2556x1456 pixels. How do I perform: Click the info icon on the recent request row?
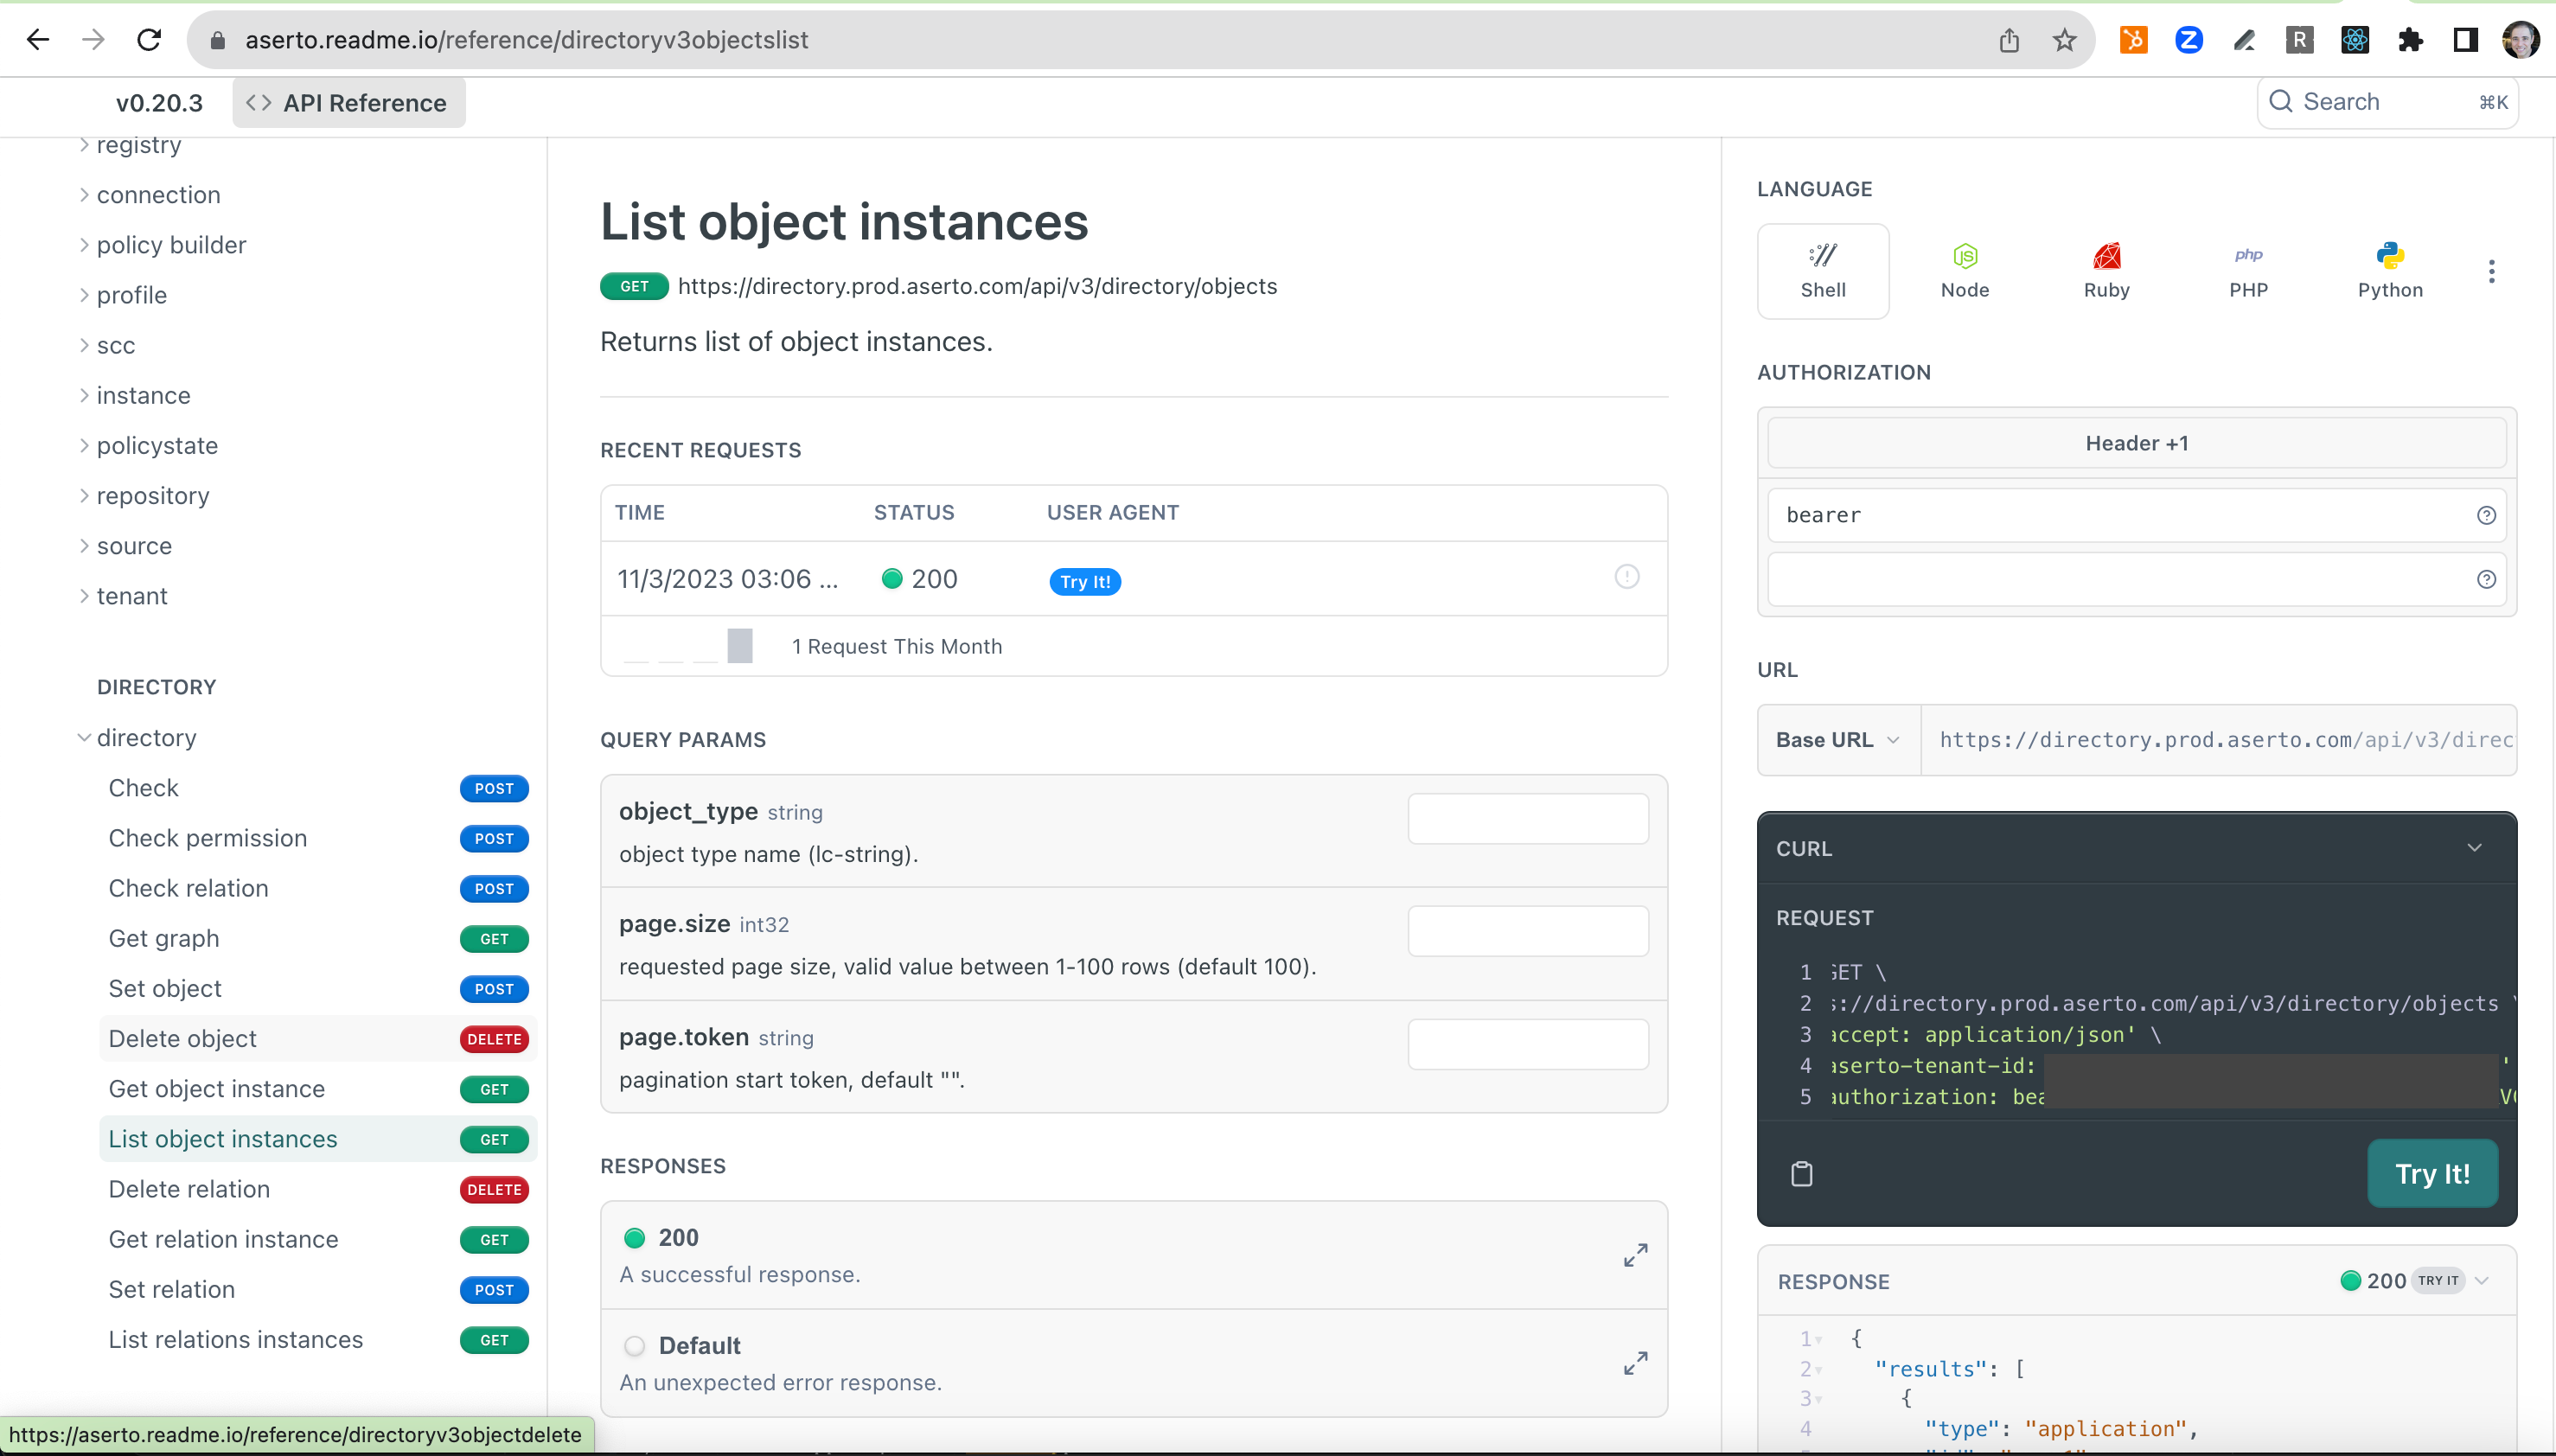(1626, 577)
